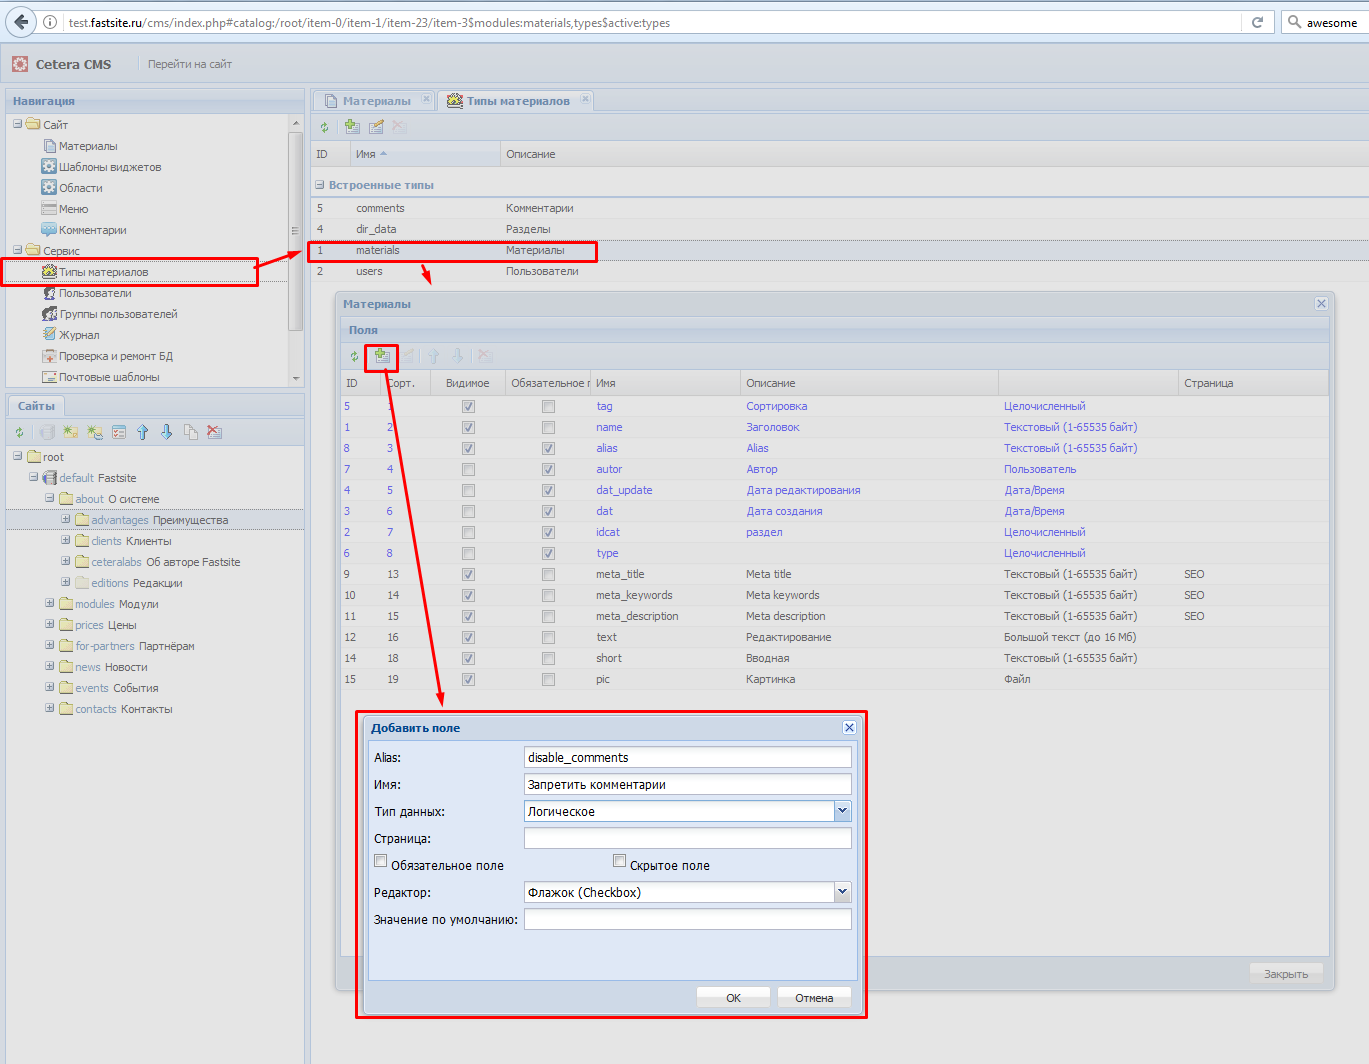This screenshot has height=1064, width=1369.
Task: Open Группы пользователей in navigation
Action: coord(118,314)
